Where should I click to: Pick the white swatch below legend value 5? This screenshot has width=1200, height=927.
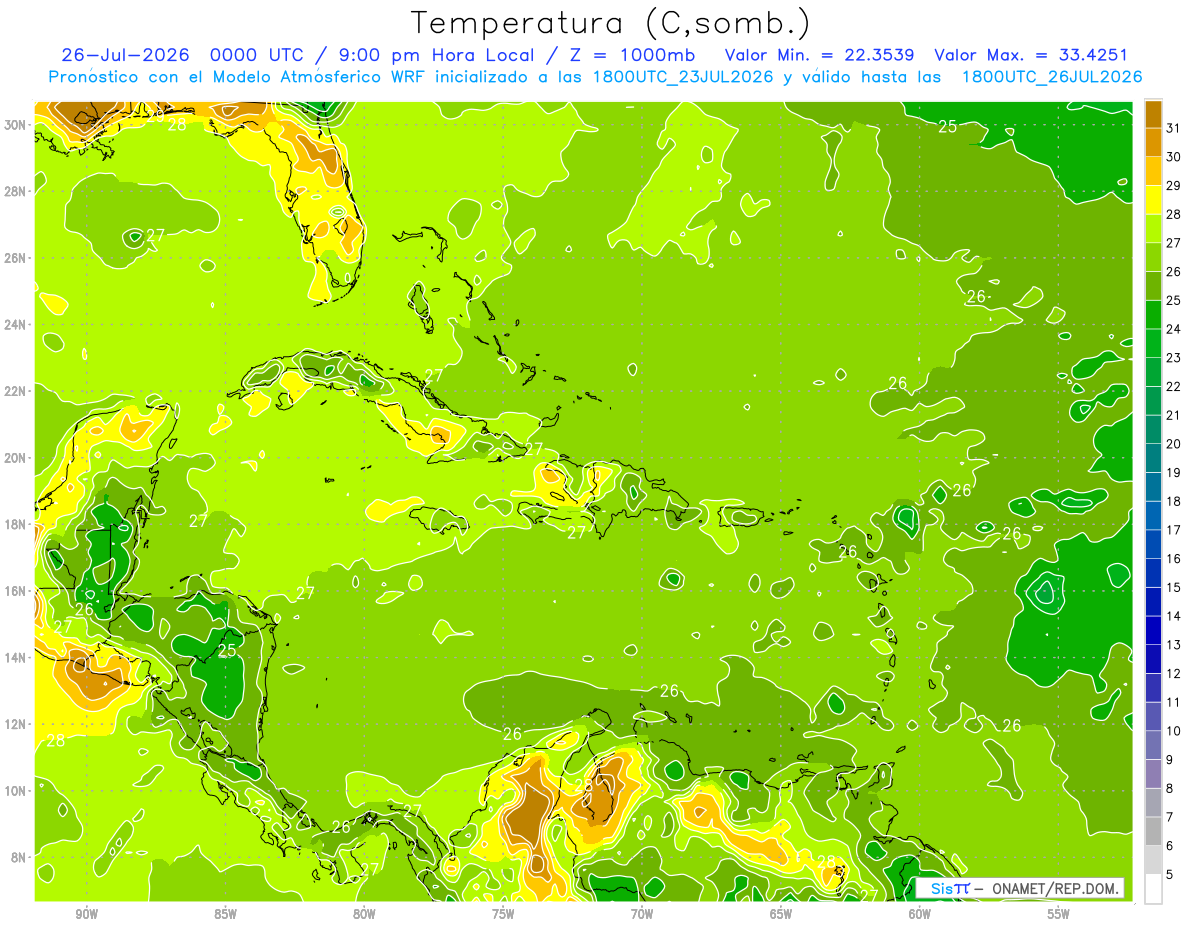pos(1153,889)
